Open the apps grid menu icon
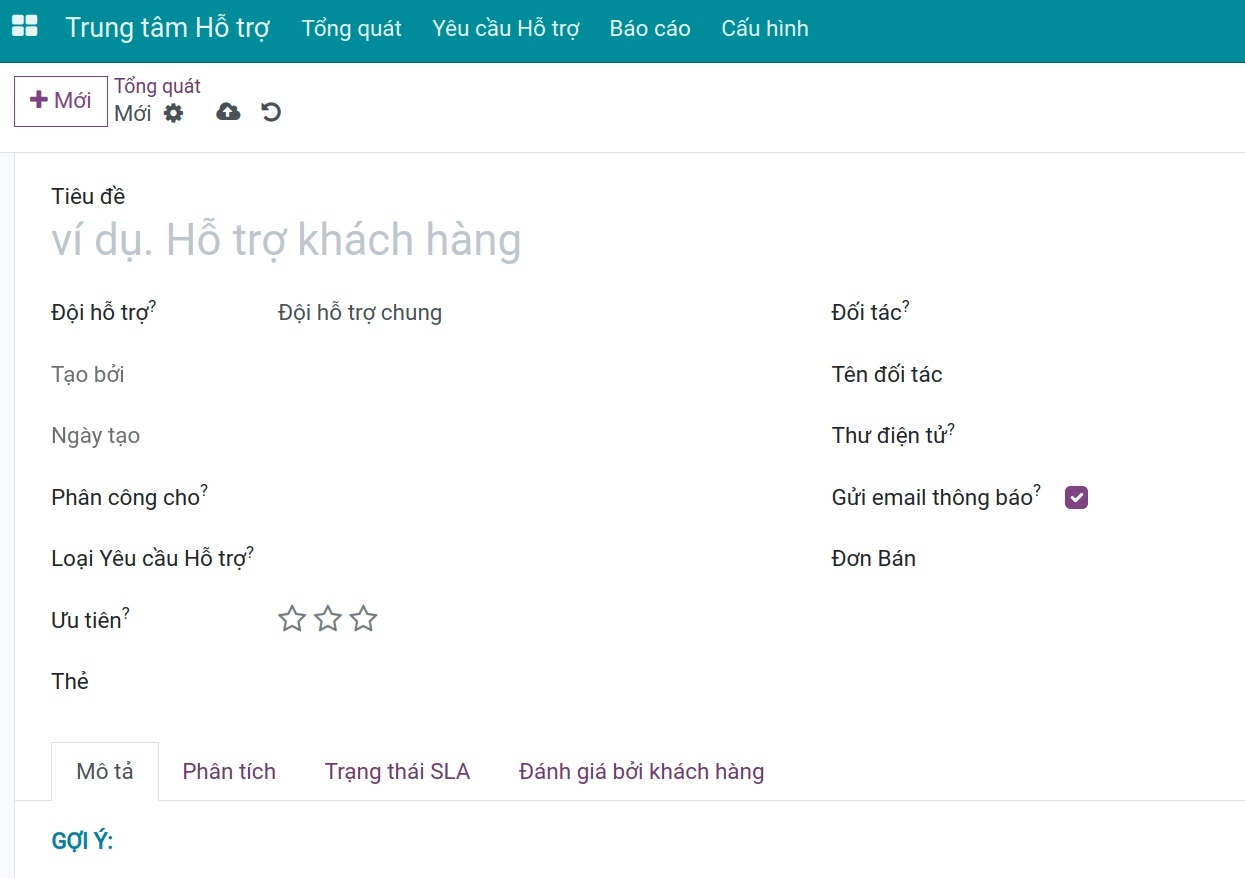 pos(24,27)
